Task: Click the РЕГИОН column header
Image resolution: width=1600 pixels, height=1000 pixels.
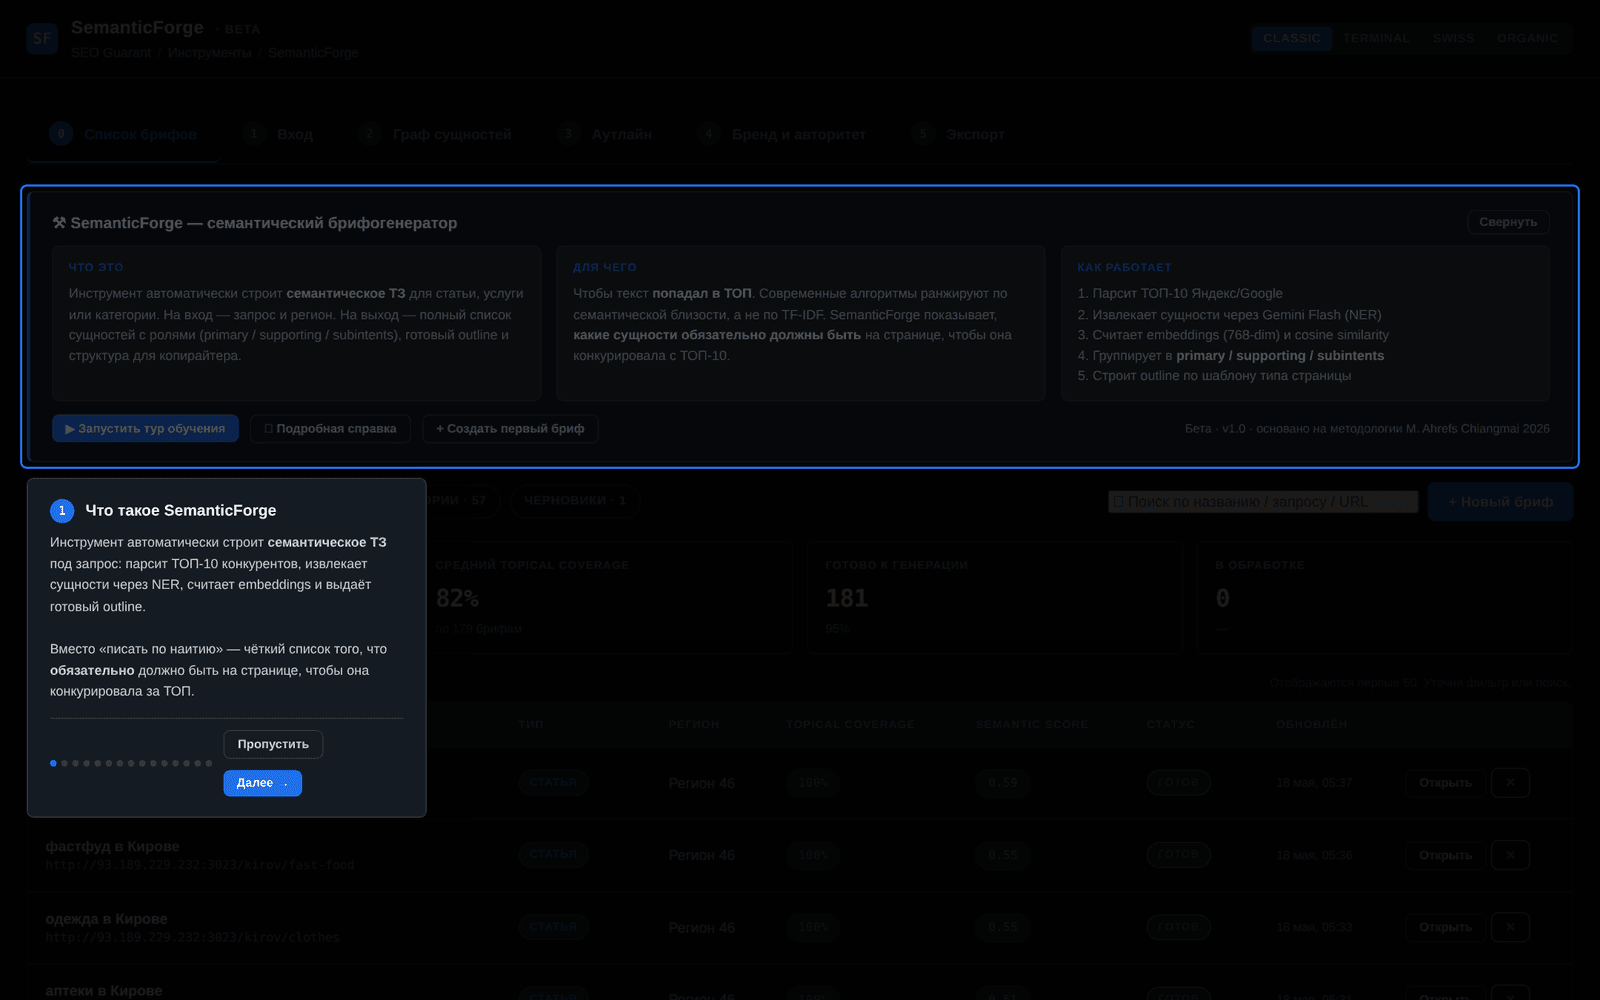Action: pos(694,724)
